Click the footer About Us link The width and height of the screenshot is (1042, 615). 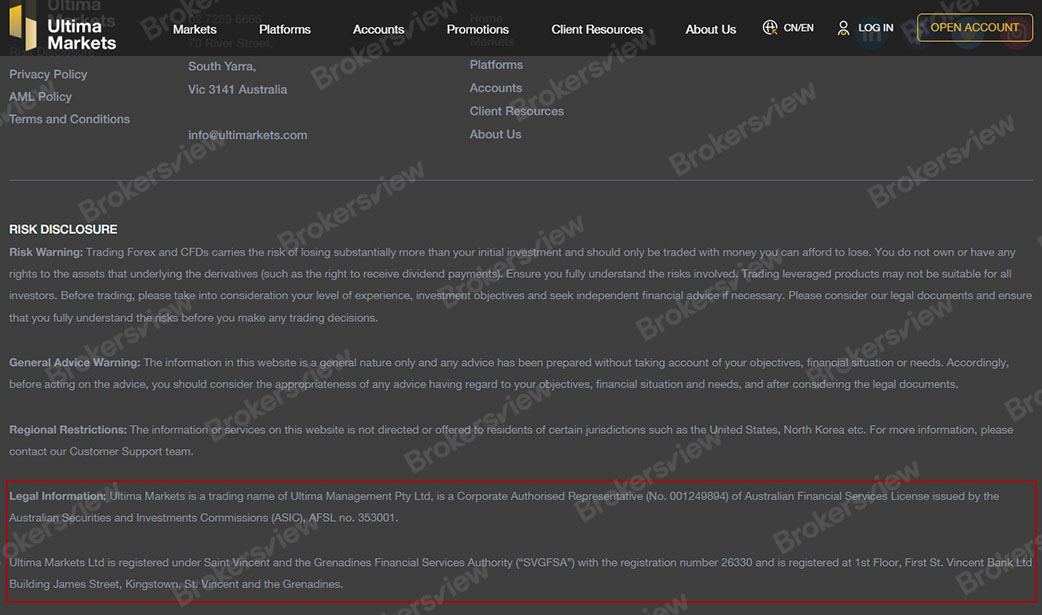coord(495,134)
